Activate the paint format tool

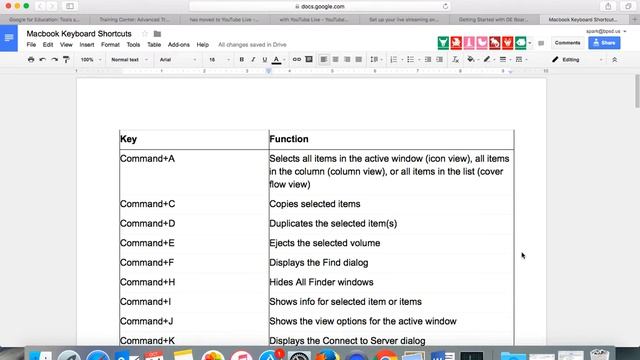point(66,60)
